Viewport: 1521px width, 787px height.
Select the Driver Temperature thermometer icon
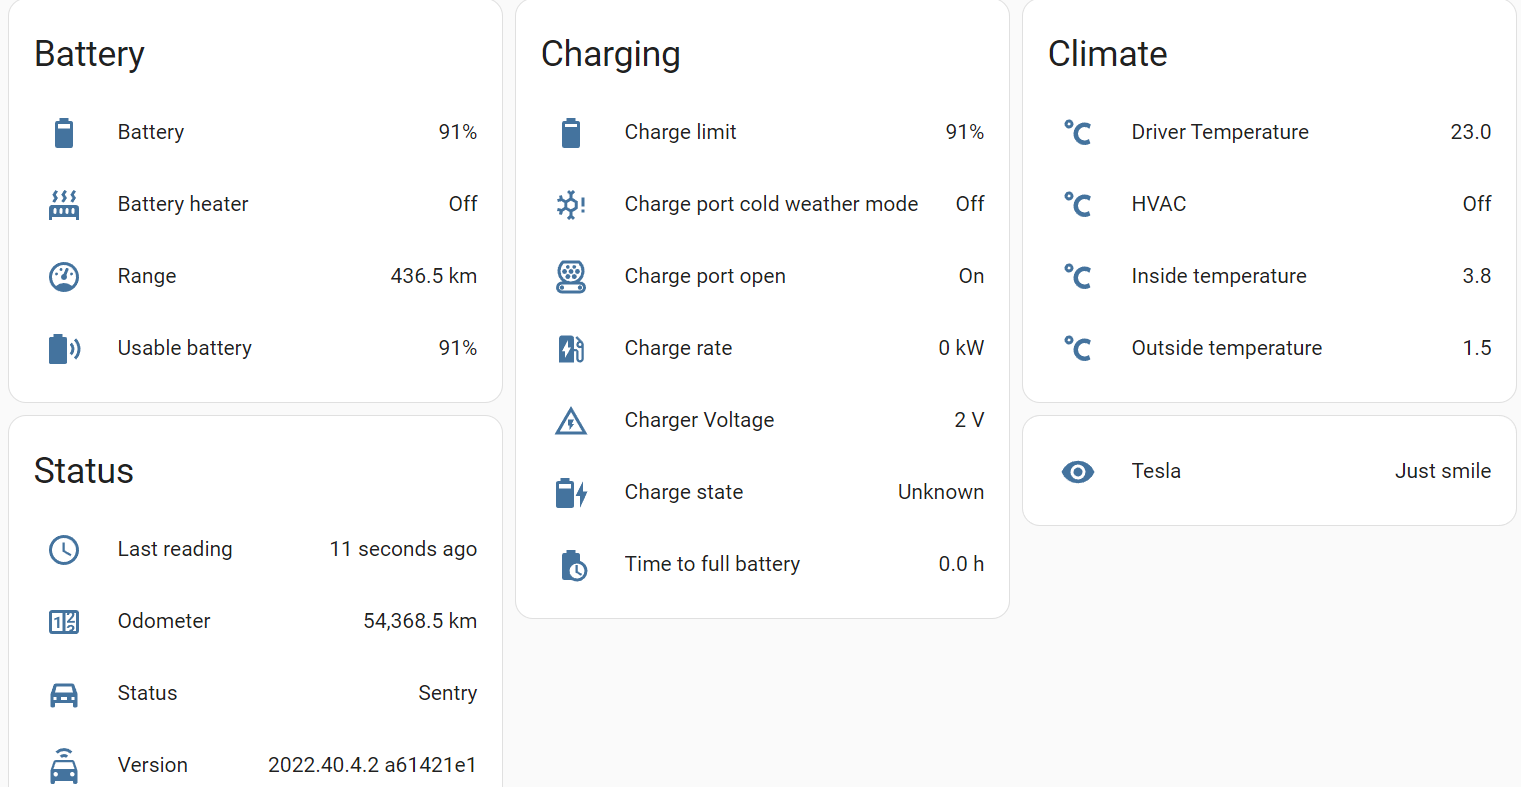coord(1078,131)
